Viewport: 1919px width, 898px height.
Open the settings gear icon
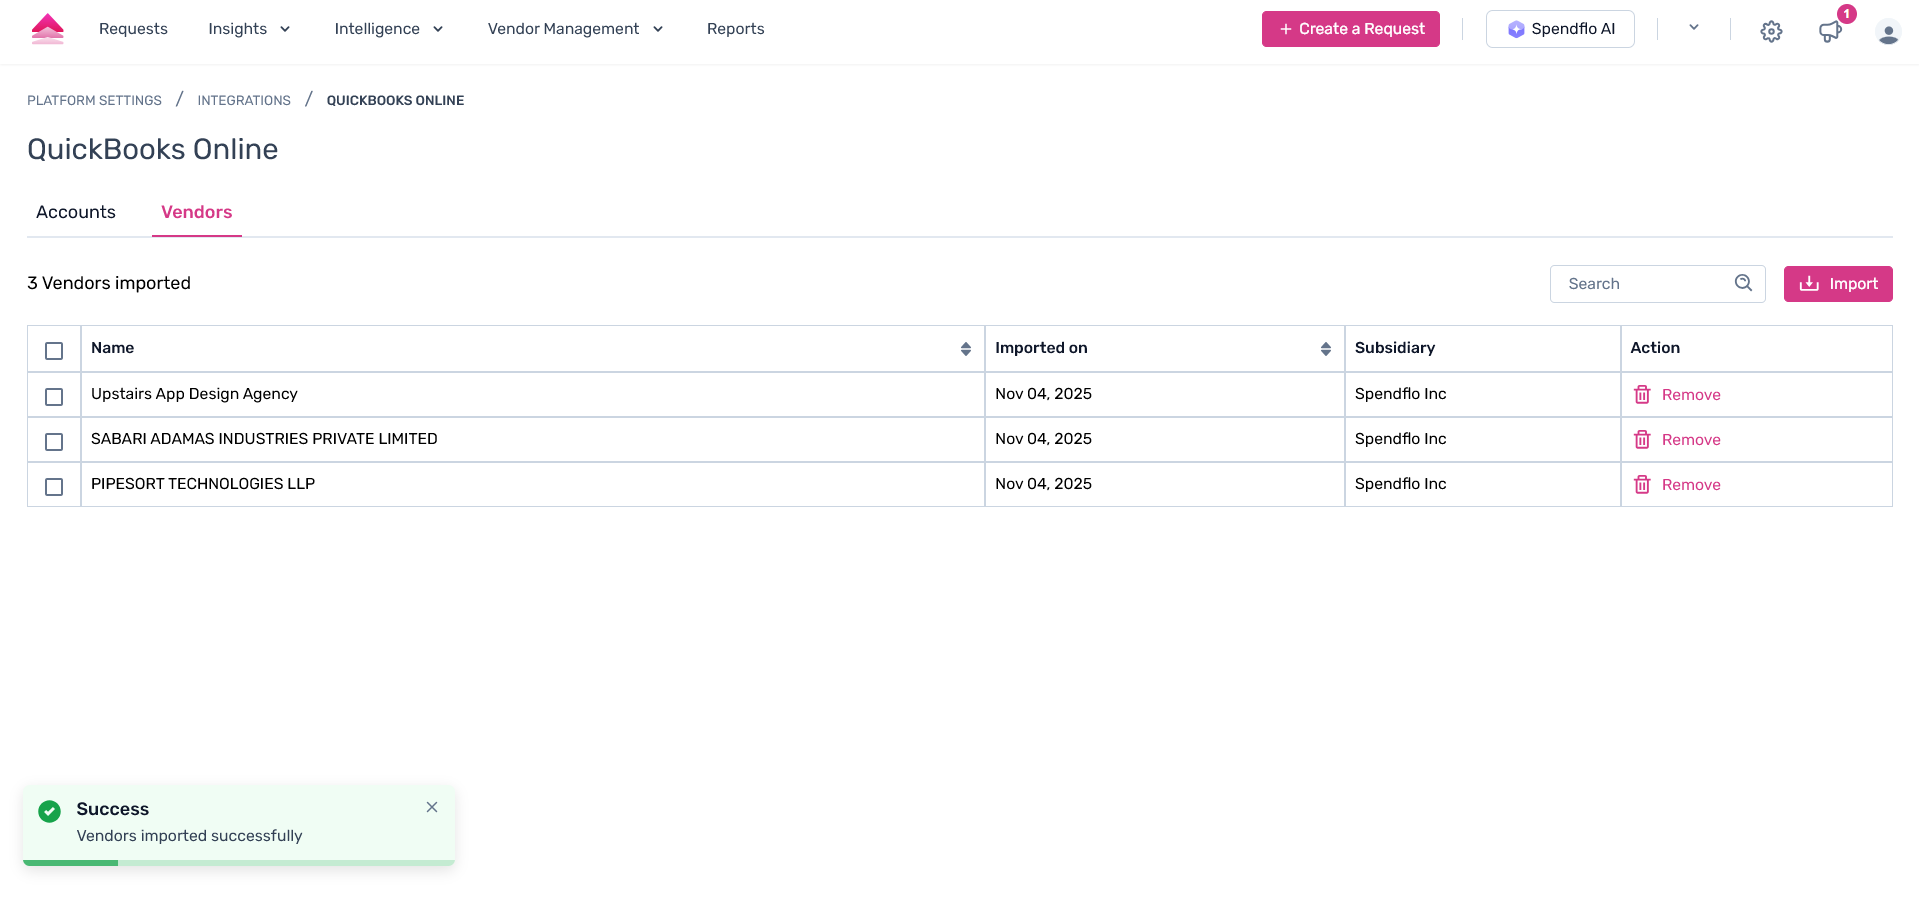(x=1771, y=32)
